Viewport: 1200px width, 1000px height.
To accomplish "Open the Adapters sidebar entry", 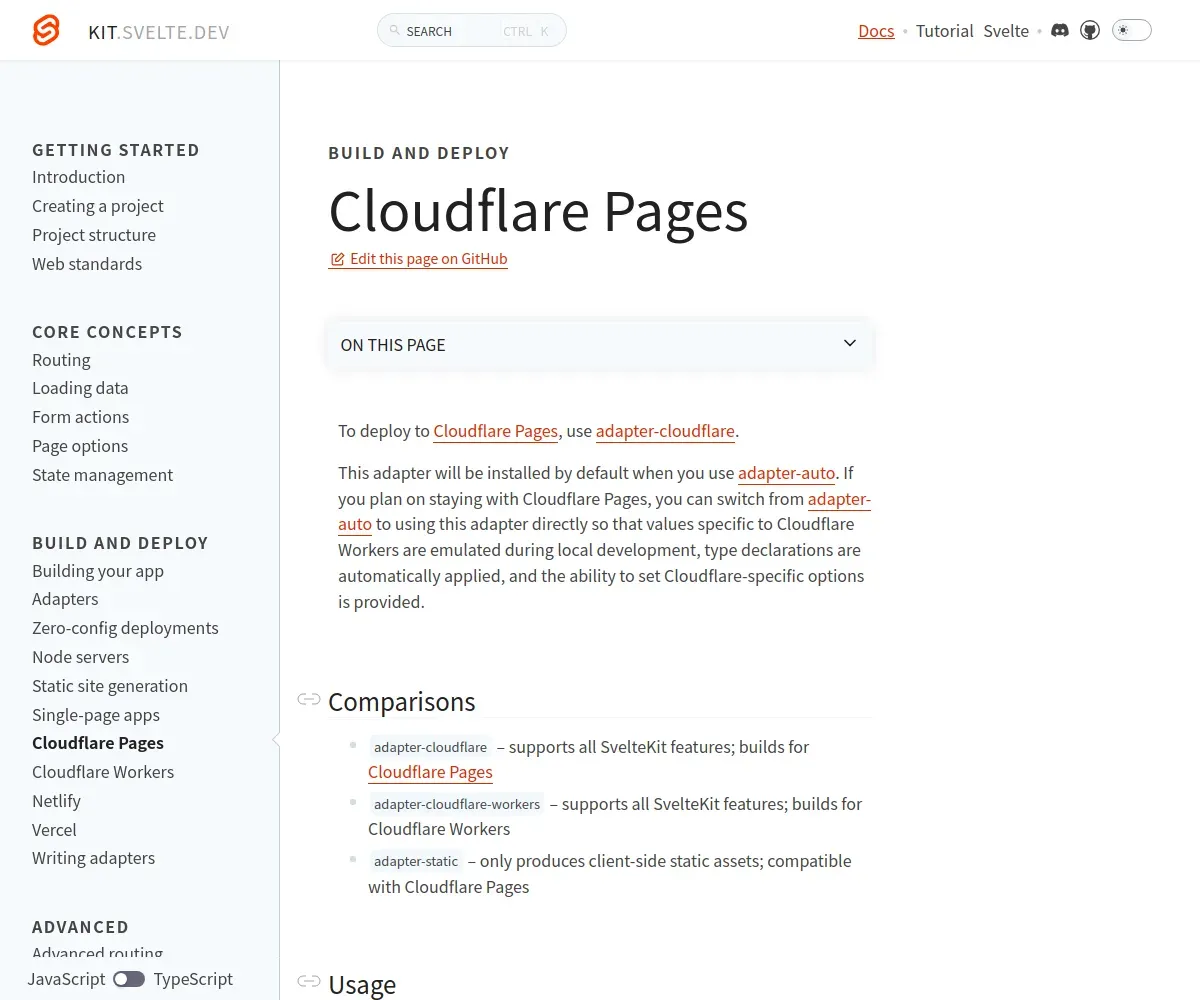I will click(65, 599).
